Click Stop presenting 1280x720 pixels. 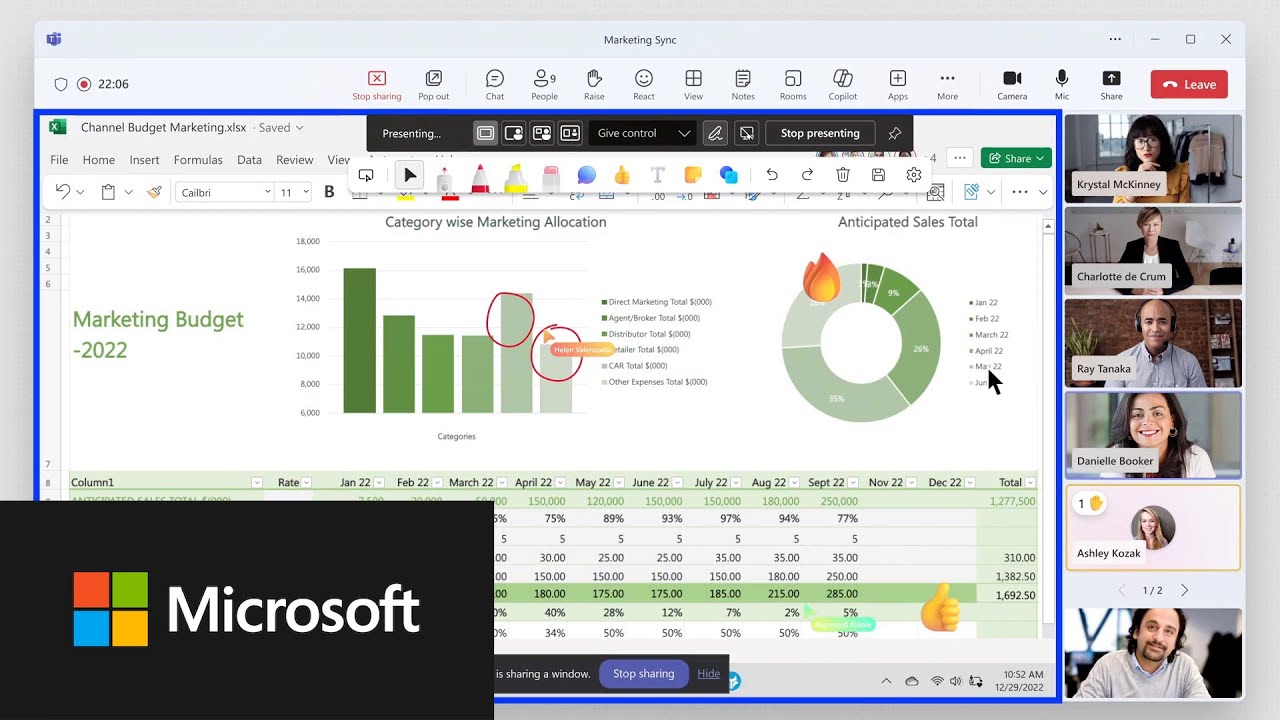[820, 133]
